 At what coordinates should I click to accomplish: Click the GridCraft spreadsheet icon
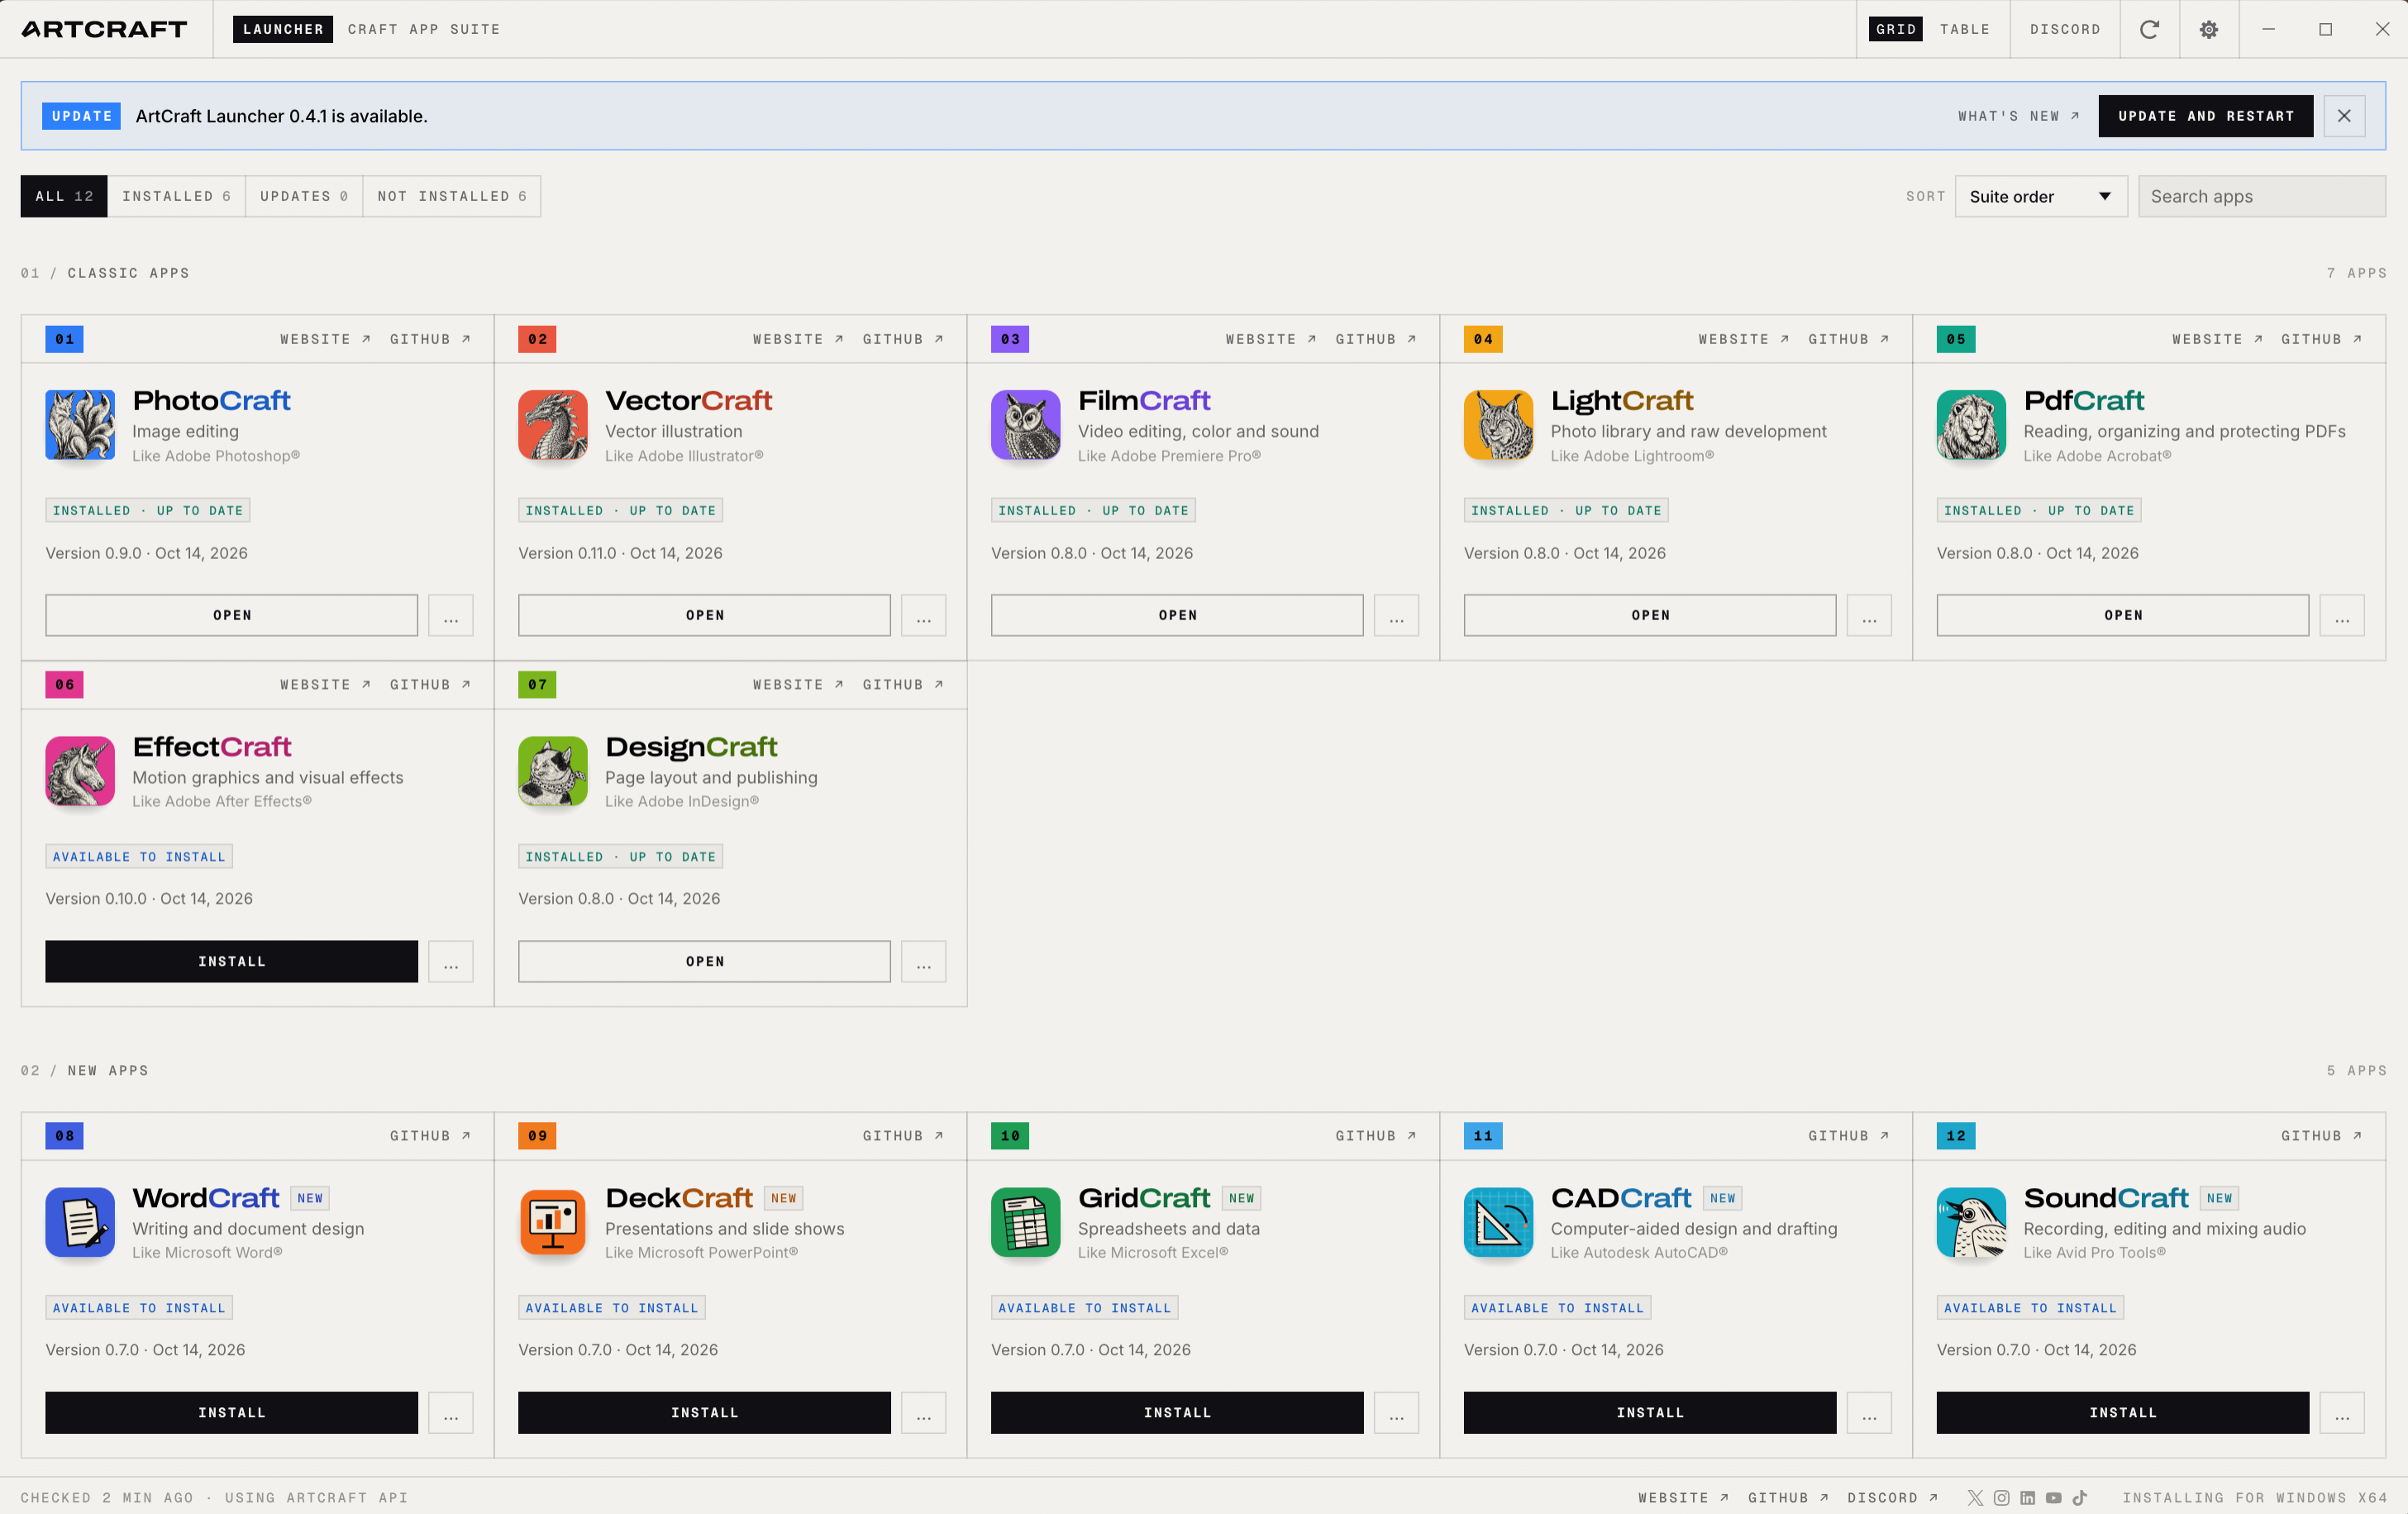click(1026, 1222)
